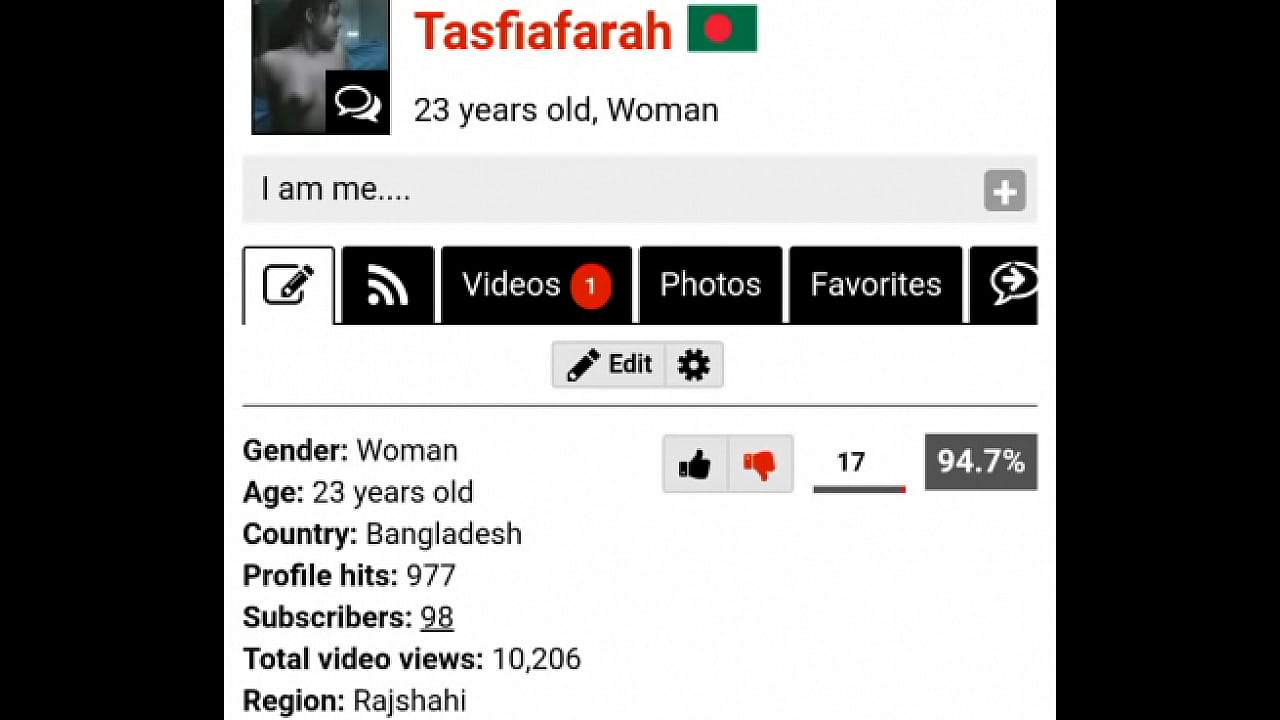The image size is (1280, 720).
Task: Give the profile a thumbs up
Action: (695, 464)
